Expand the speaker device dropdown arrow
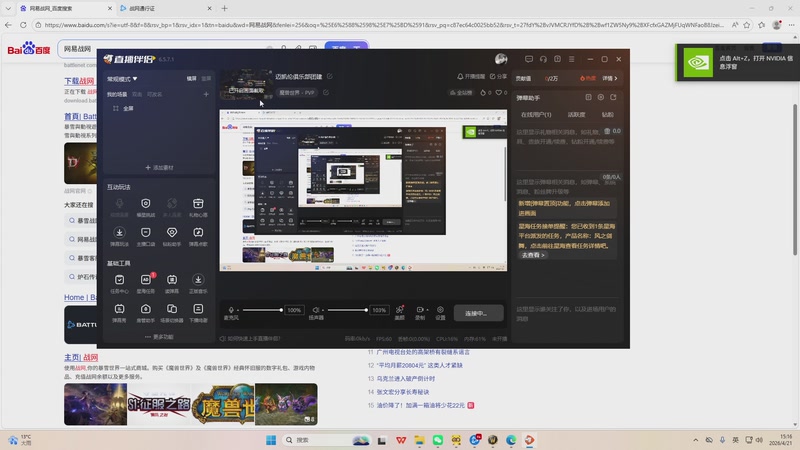800x450 pixels. (322, 310)
